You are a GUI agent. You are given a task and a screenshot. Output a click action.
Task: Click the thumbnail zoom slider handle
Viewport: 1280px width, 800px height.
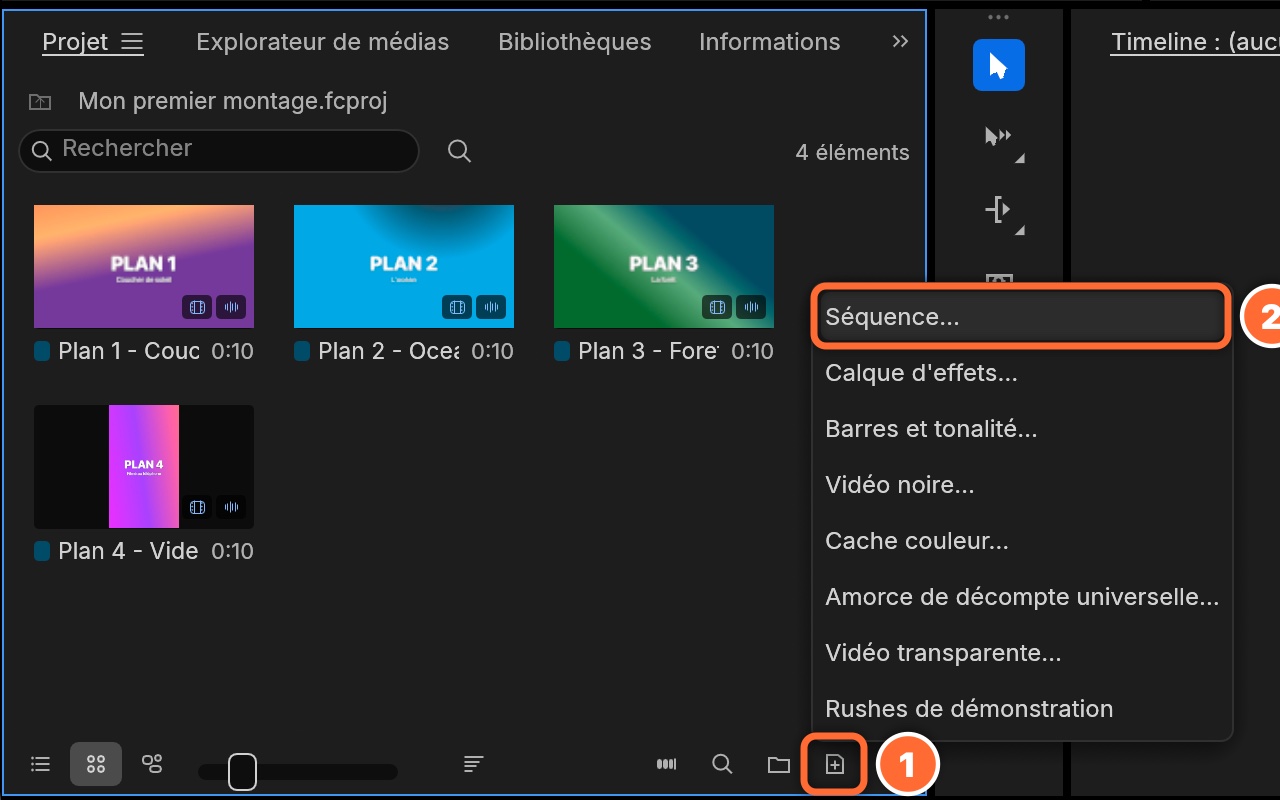(242, 772)
